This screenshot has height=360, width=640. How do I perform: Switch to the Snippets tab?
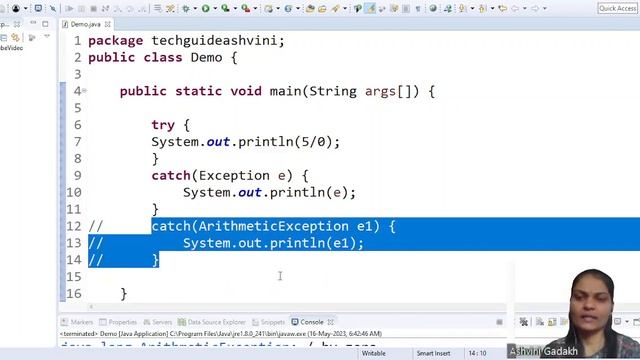(x=269, y=322)
